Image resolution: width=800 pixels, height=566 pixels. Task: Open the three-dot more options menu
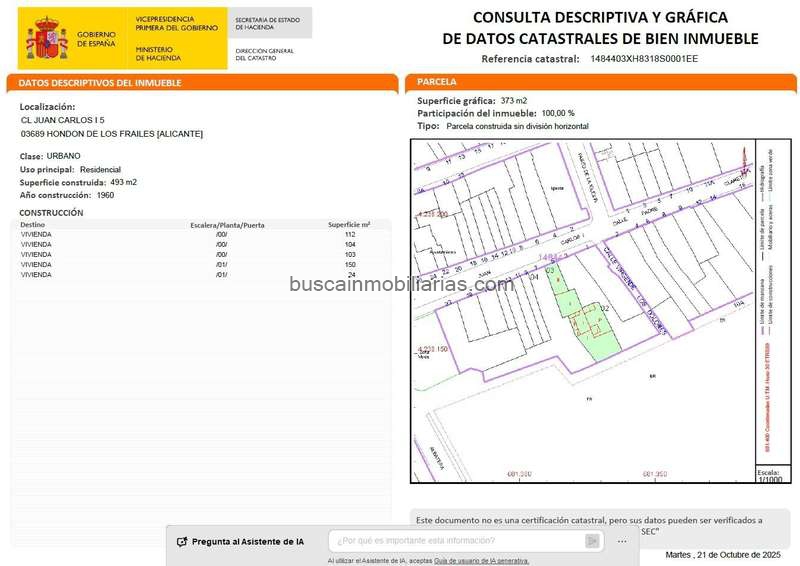(623, 541)
